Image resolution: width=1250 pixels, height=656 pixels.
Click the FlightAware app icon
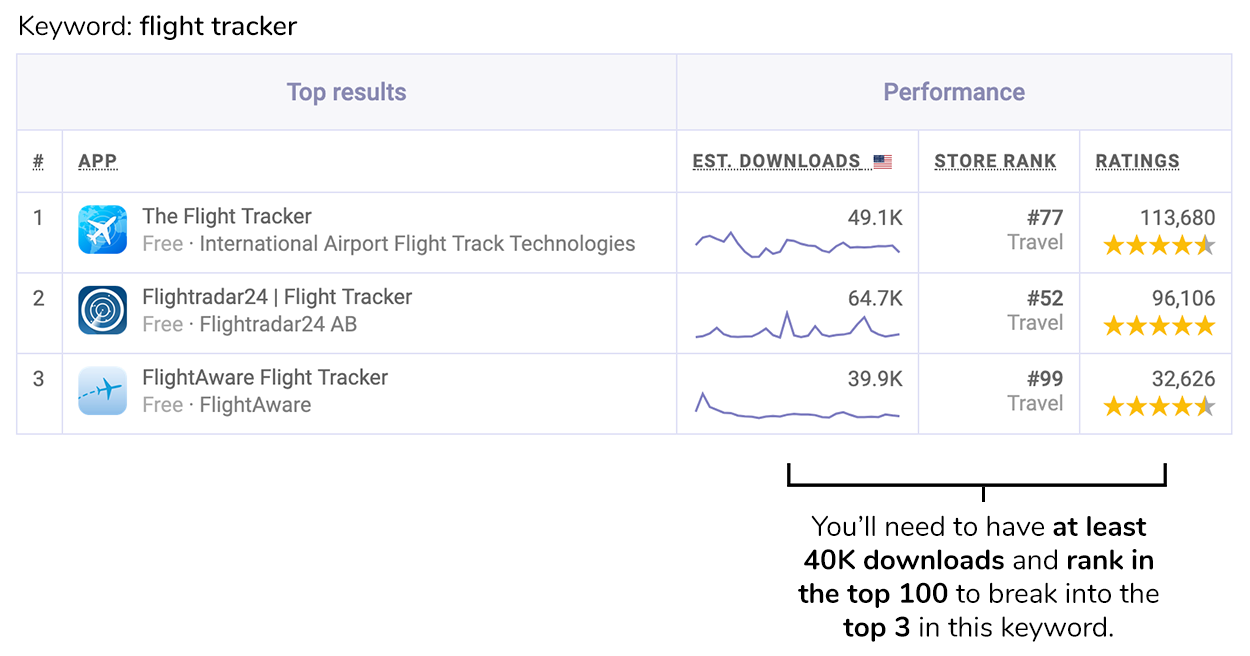pyautogui.click(x=101, y=391)
